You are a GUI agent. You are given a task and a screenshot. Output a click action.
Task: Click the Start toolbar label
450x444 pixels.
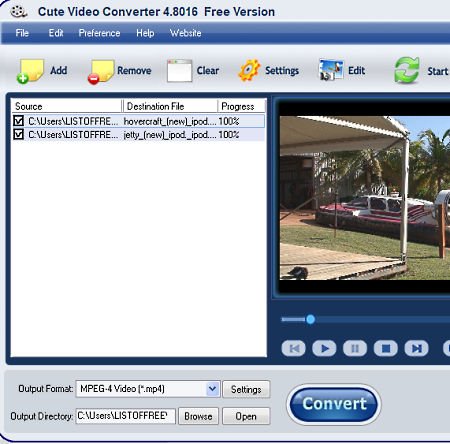(x=438, y=71)
